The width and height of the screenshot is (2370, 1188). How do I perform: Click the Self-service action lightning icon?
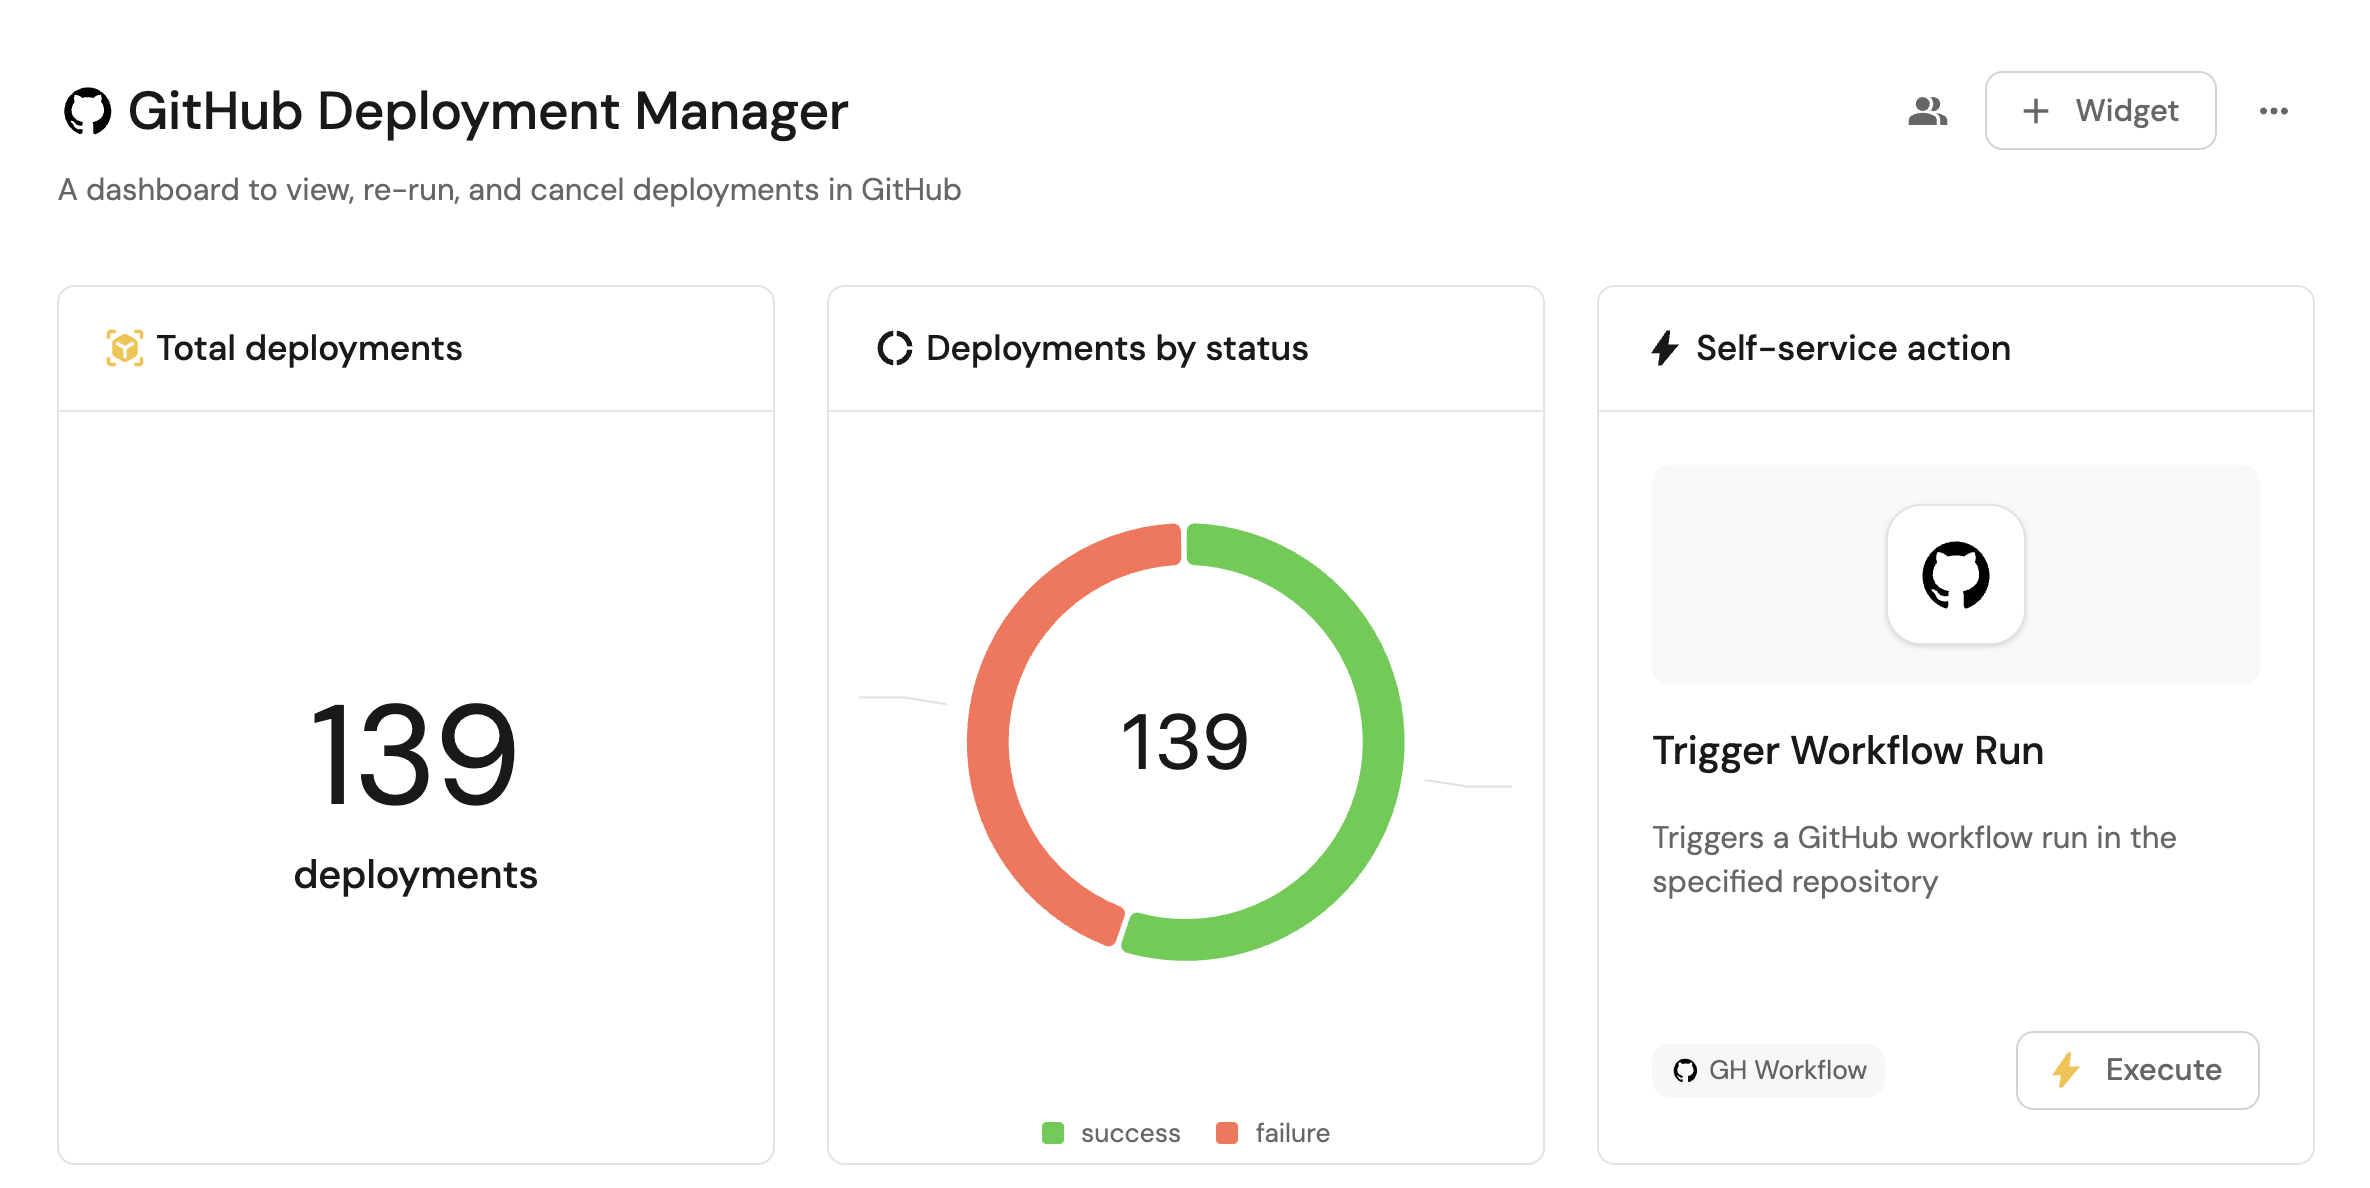coord(1665,348)
